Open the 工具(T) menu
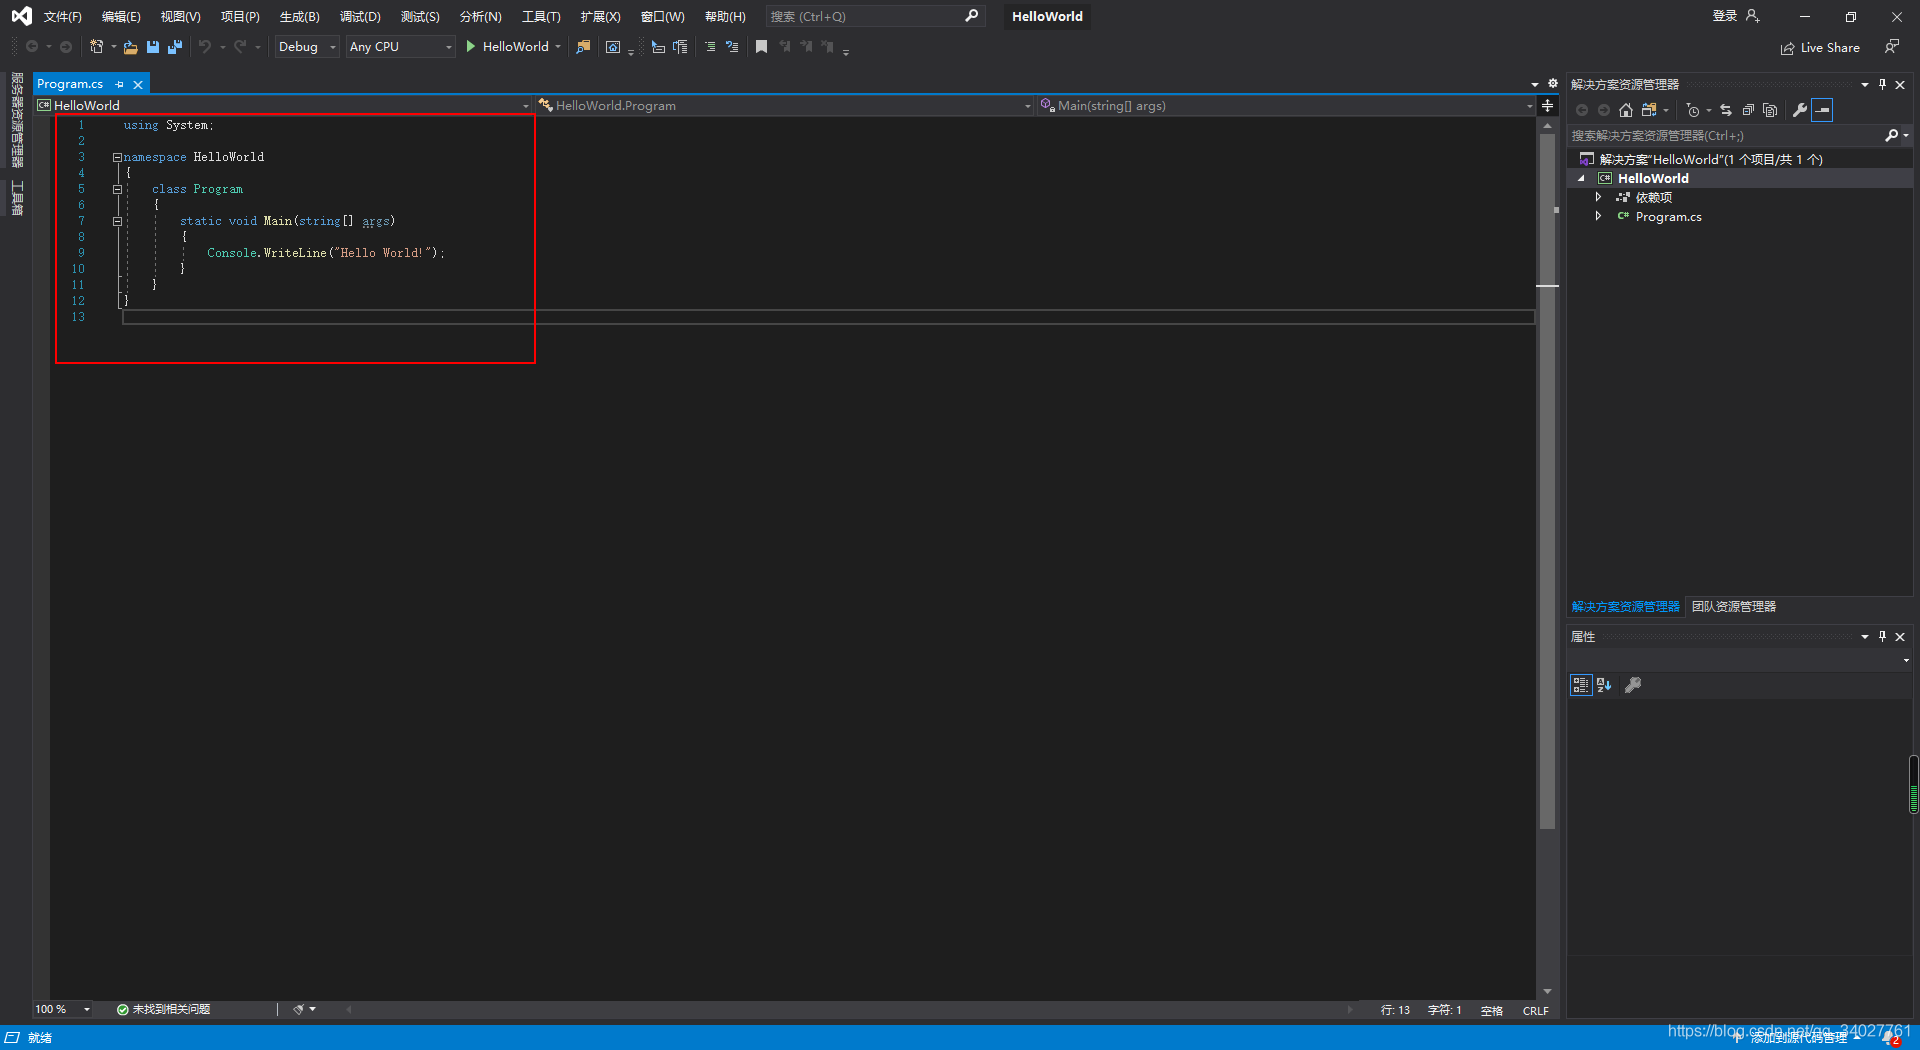Viewport: 1920px width, 1050px height. [541, 17]
